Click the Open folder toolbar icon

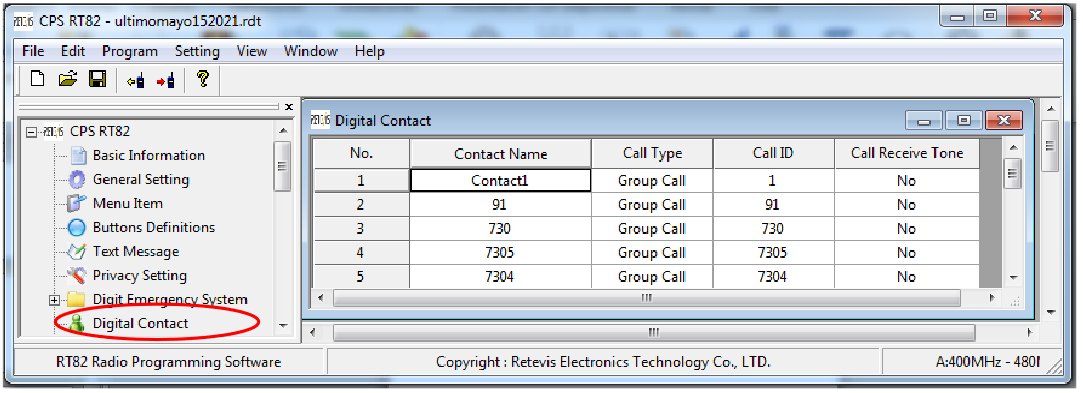tap(68, 79)
